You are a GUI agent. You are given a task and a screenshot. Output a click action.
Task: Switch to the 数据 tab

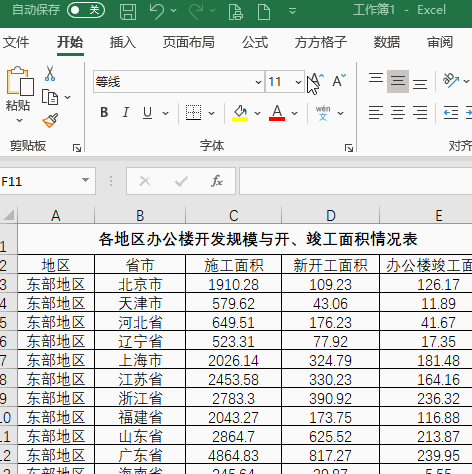(387, 42)
